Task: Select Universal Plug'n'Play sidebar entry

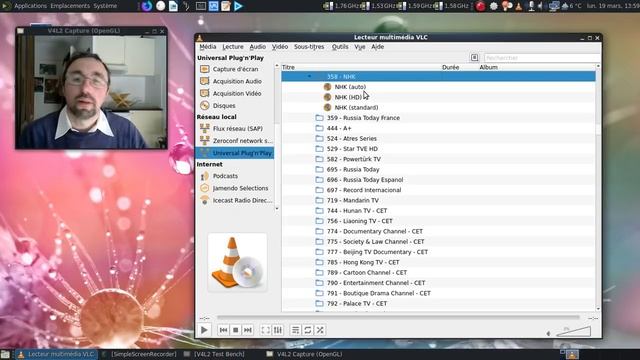Action: (235, 153)
